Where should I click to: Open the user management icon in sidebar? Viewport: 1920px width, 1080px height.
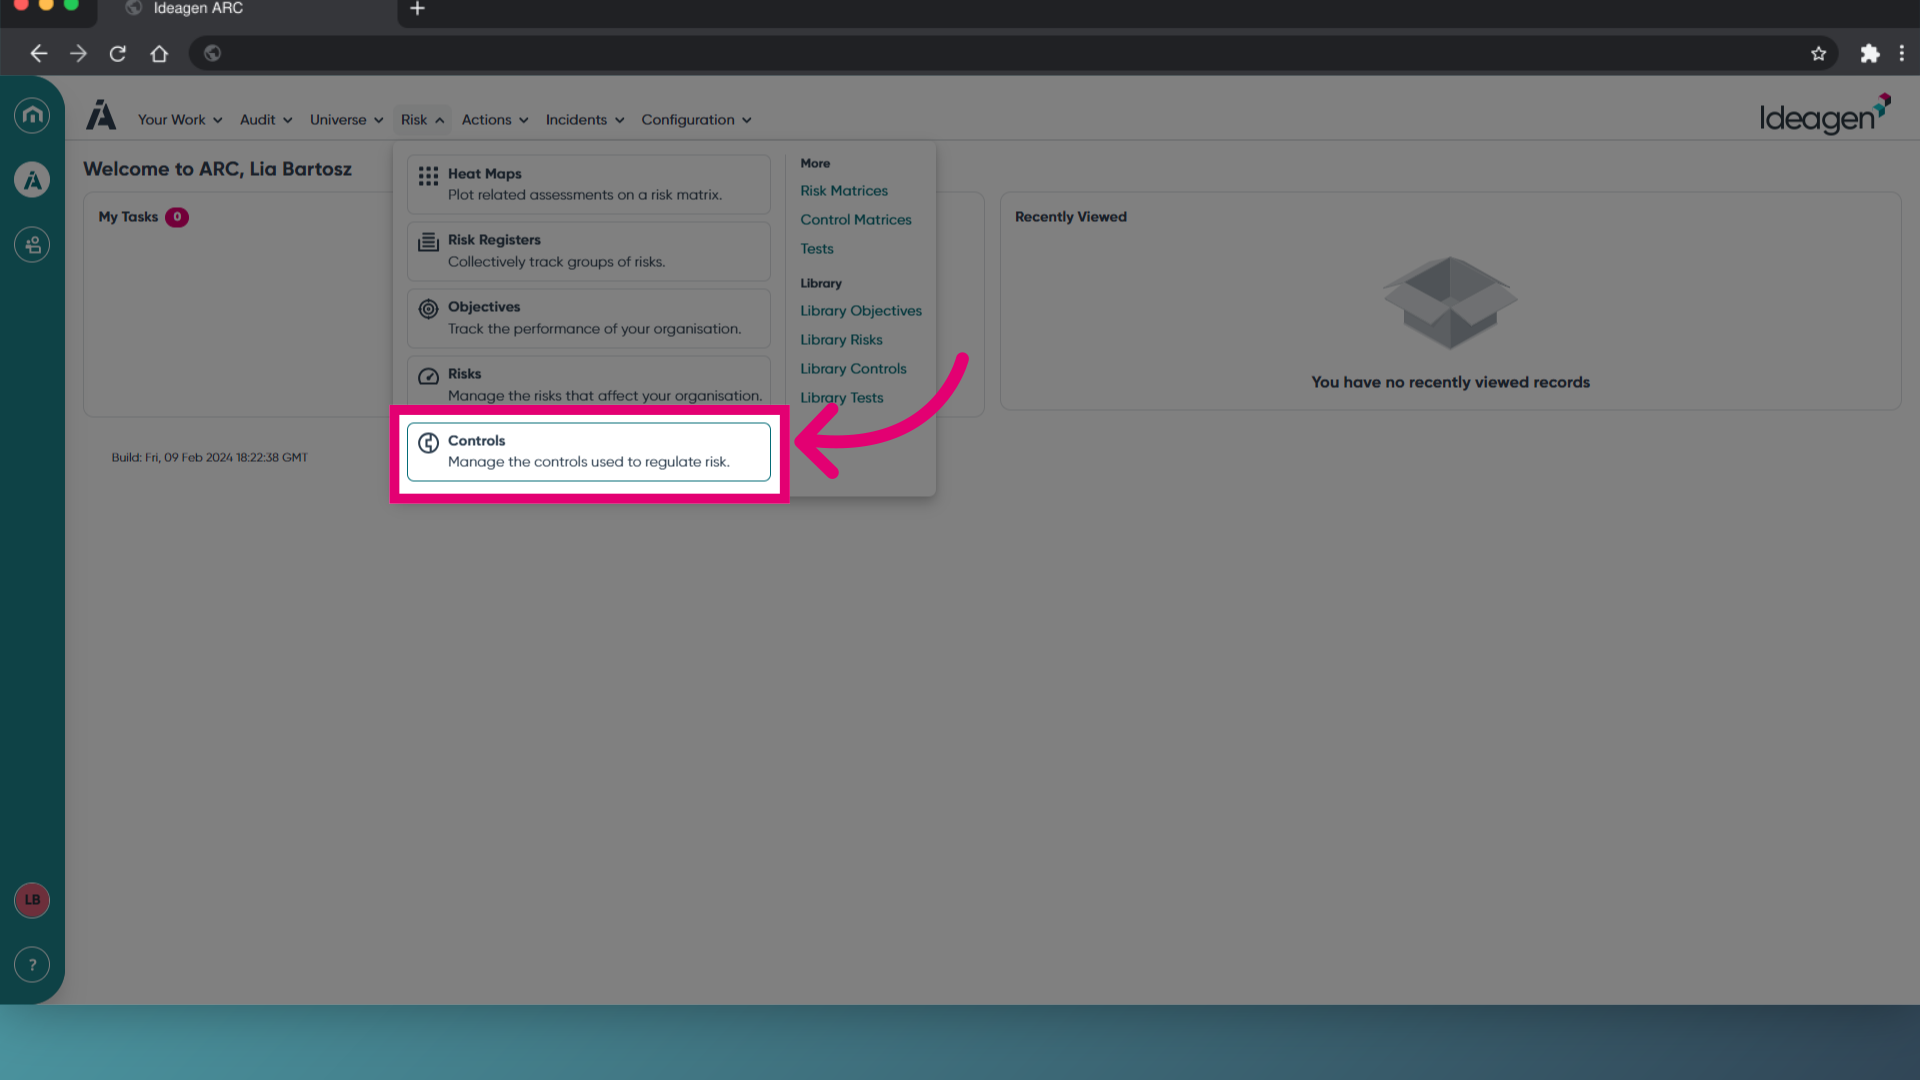[32, 245]
